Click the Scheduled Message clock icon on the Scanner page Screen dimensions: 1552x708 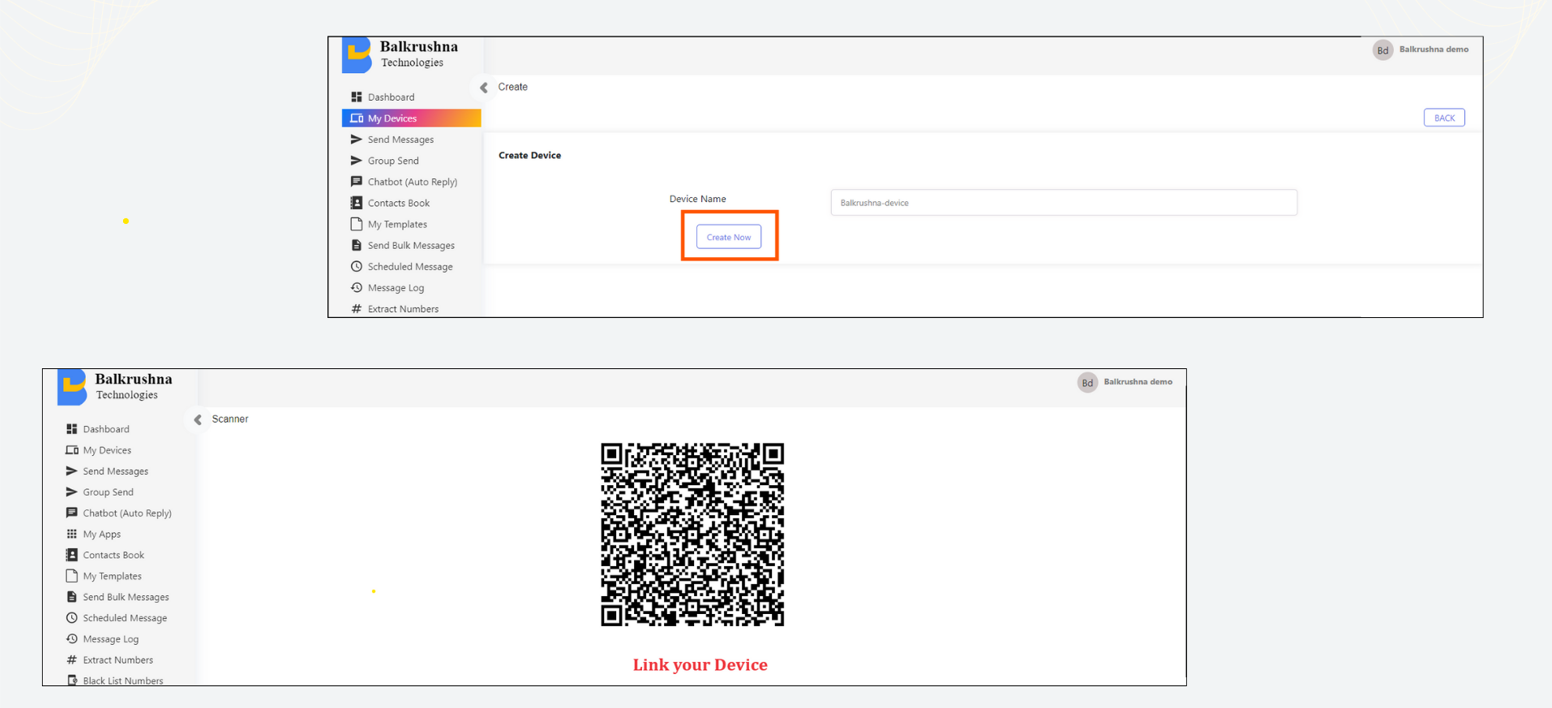[71, 618]
